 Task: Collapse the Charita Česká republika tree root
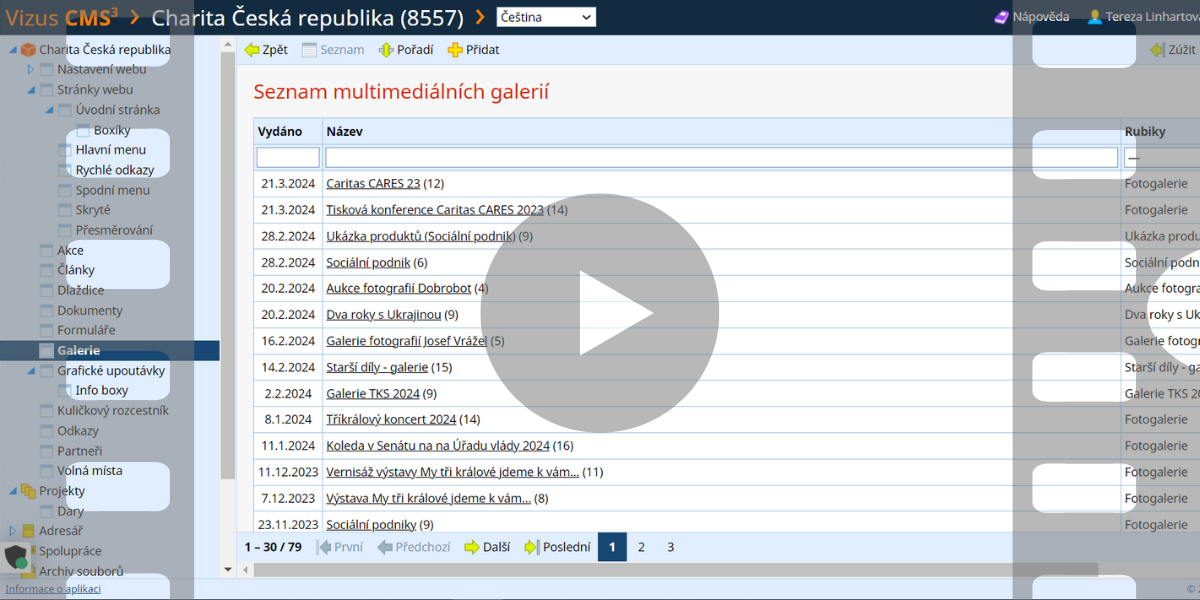tap(12, 50)
